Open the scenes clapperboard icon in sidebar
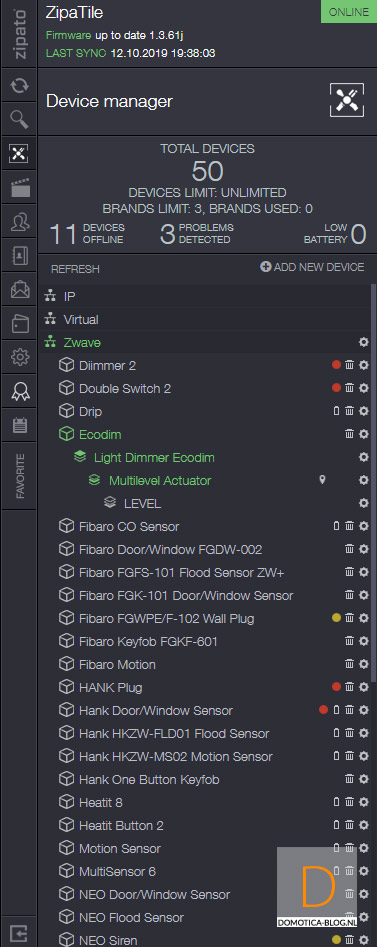377x947 pixels. pyautogui.click(x=20, y=189)
